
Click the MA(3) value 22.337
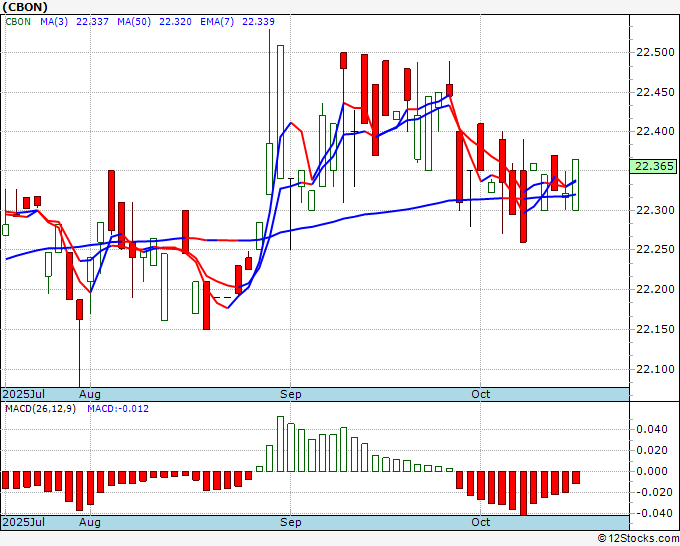point(92,22)
